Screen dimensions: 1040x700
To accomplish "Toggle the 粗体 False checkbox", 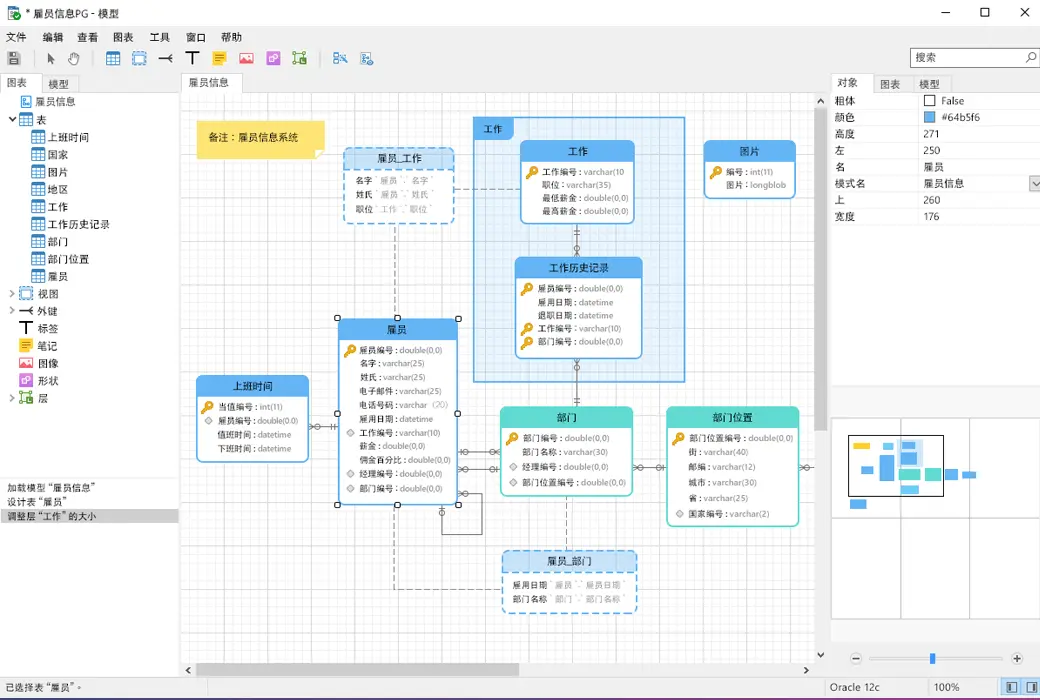I will pos(929,101).
